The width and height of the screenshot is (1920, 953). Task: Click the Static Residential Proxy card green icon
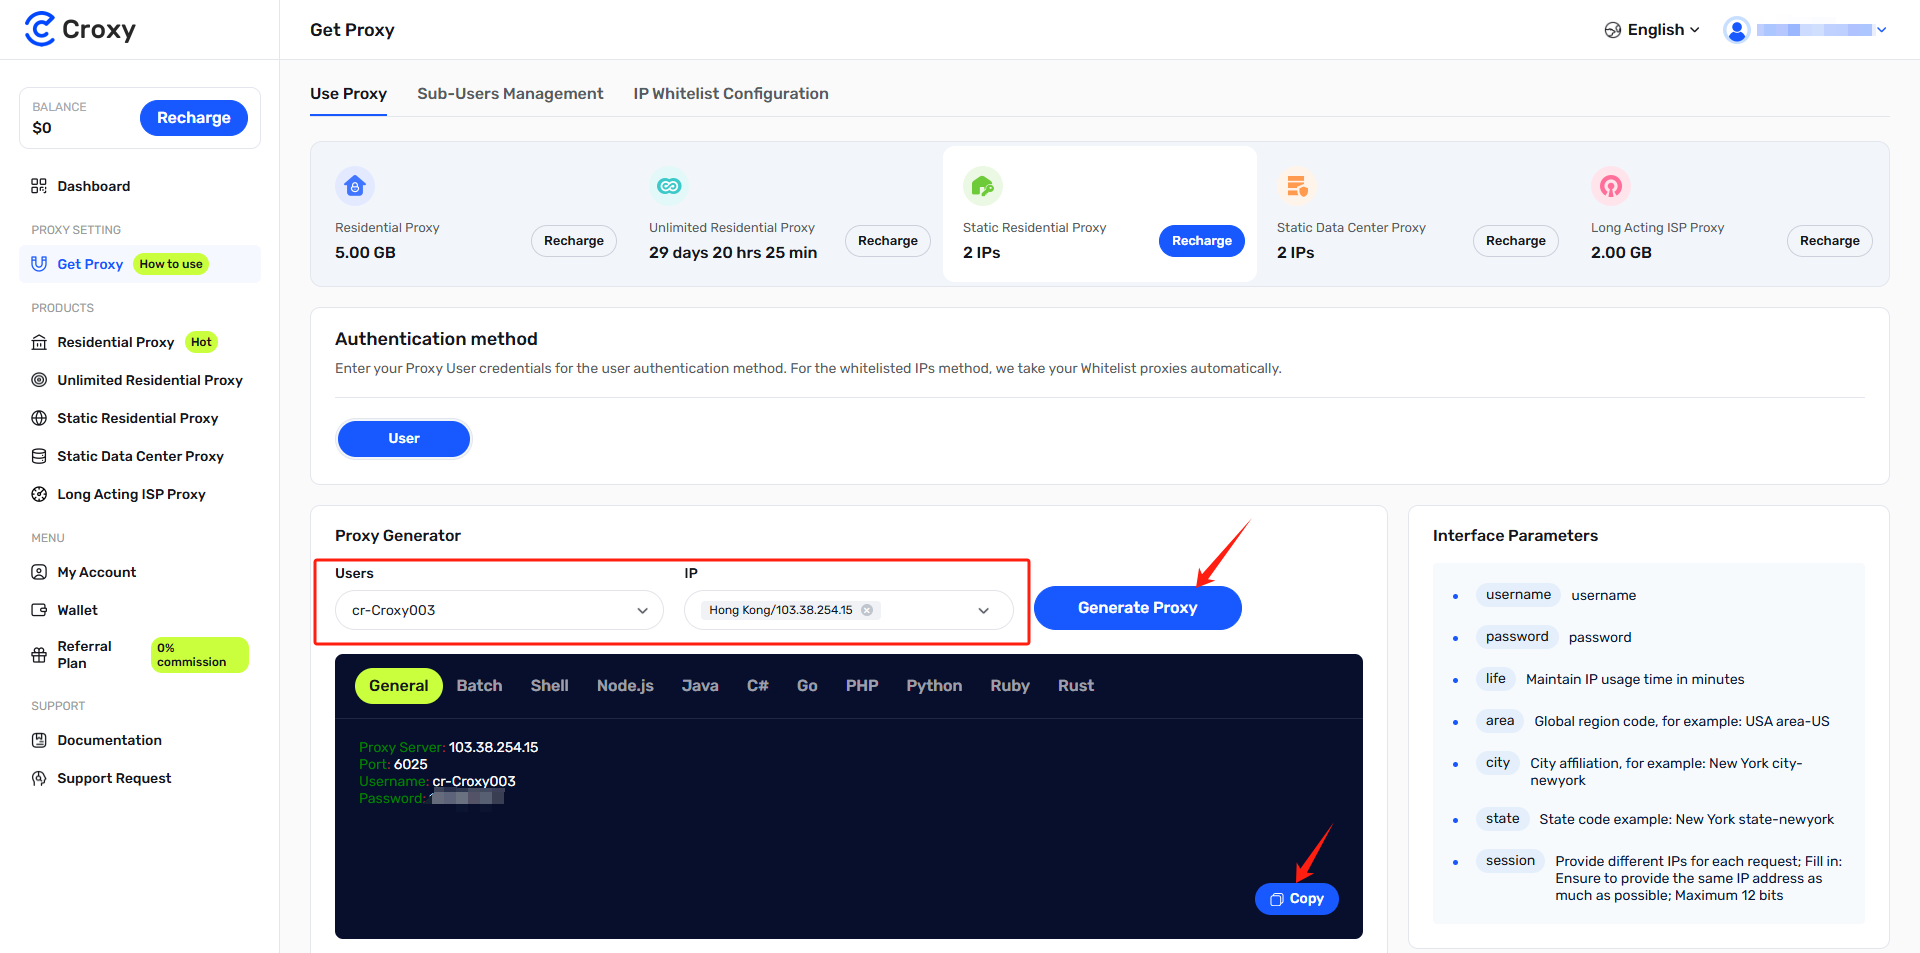(x=983, y=186)
